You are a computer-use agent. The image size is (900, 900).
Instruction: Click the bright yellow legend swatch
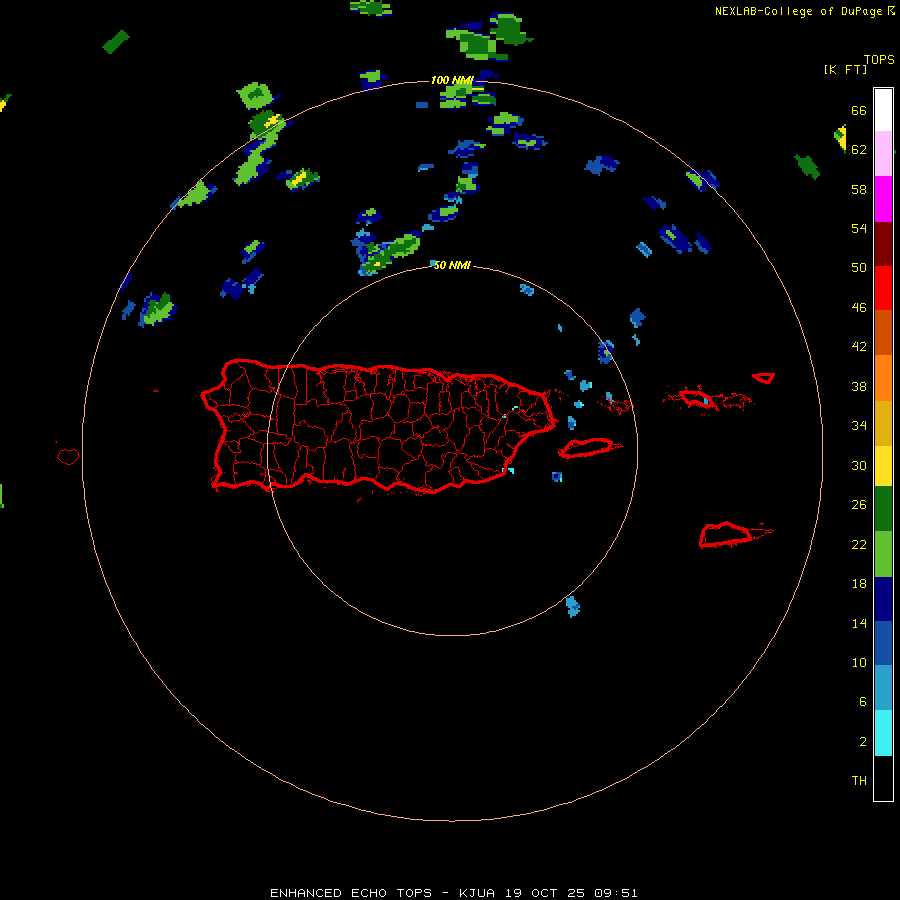pyautogui.click(x=883, y=466)
